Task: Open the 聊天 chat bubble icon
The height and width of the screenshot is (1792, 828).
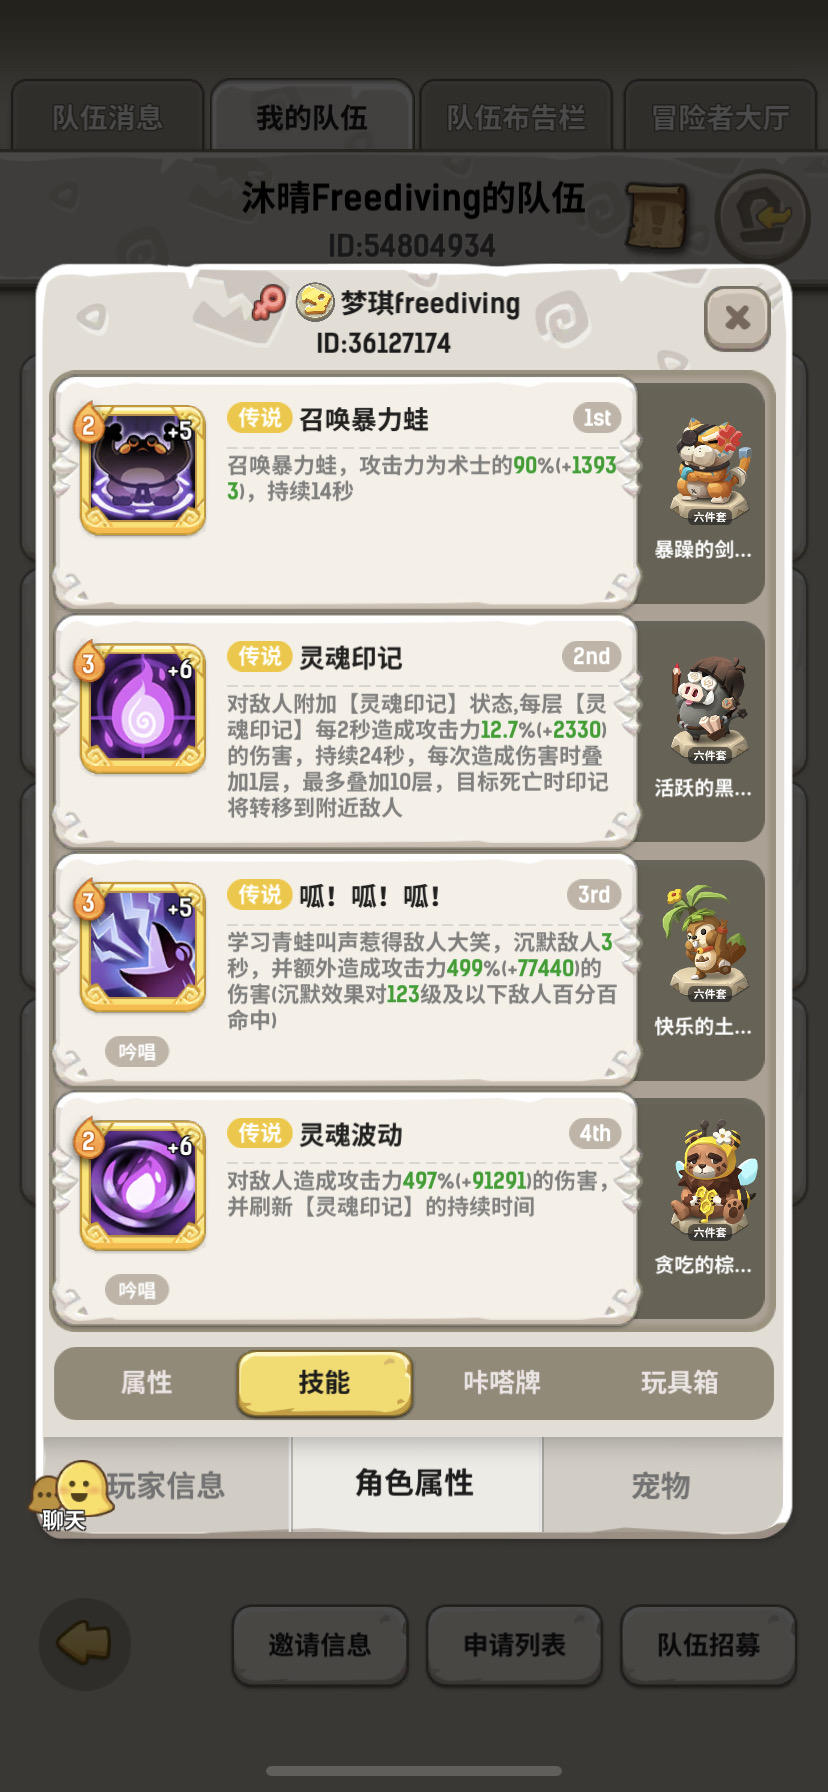Action: (x=67, y=1496)
